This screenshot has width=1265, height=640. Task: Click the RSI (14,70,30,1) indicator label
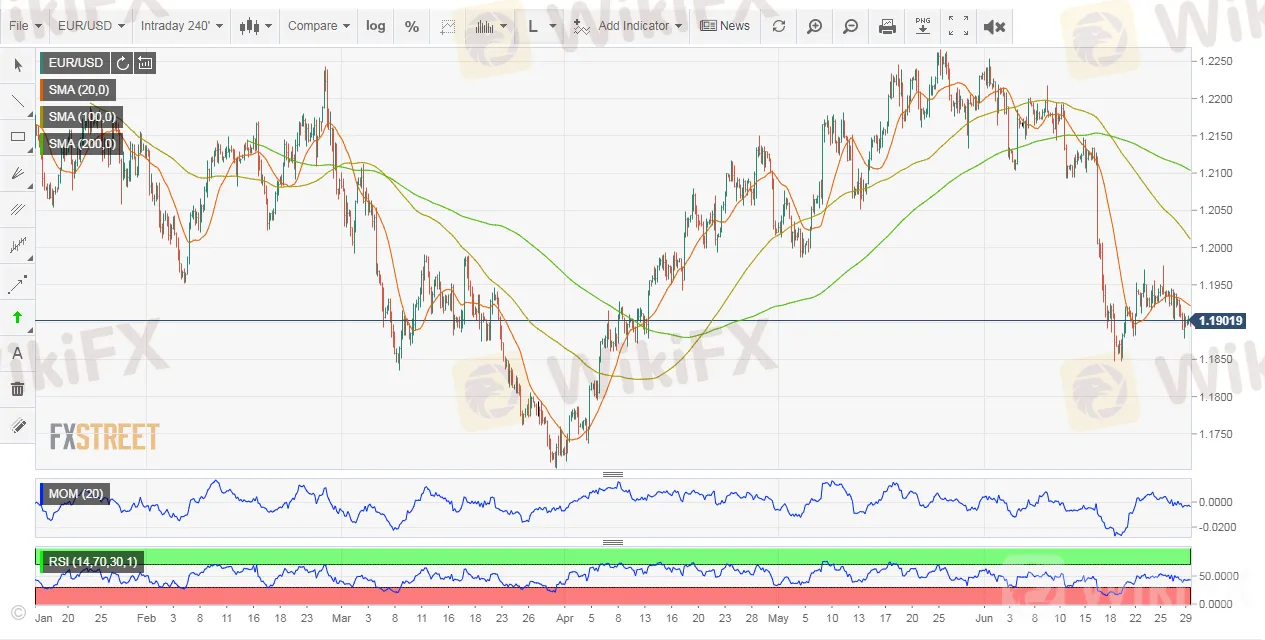94,562
